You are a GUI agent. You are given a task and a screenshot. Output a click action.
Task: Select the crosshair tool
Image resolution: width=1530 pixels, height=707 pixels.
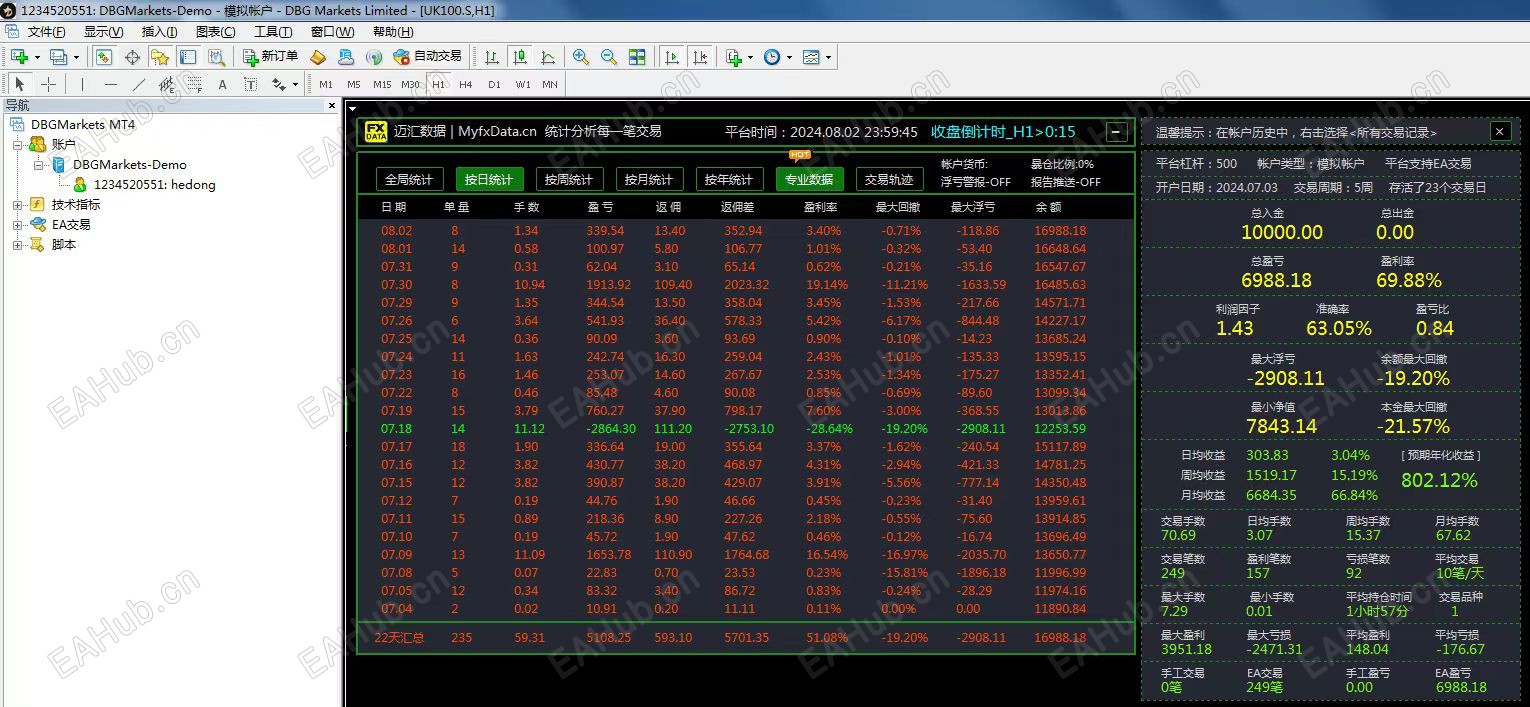pos(48,84)
